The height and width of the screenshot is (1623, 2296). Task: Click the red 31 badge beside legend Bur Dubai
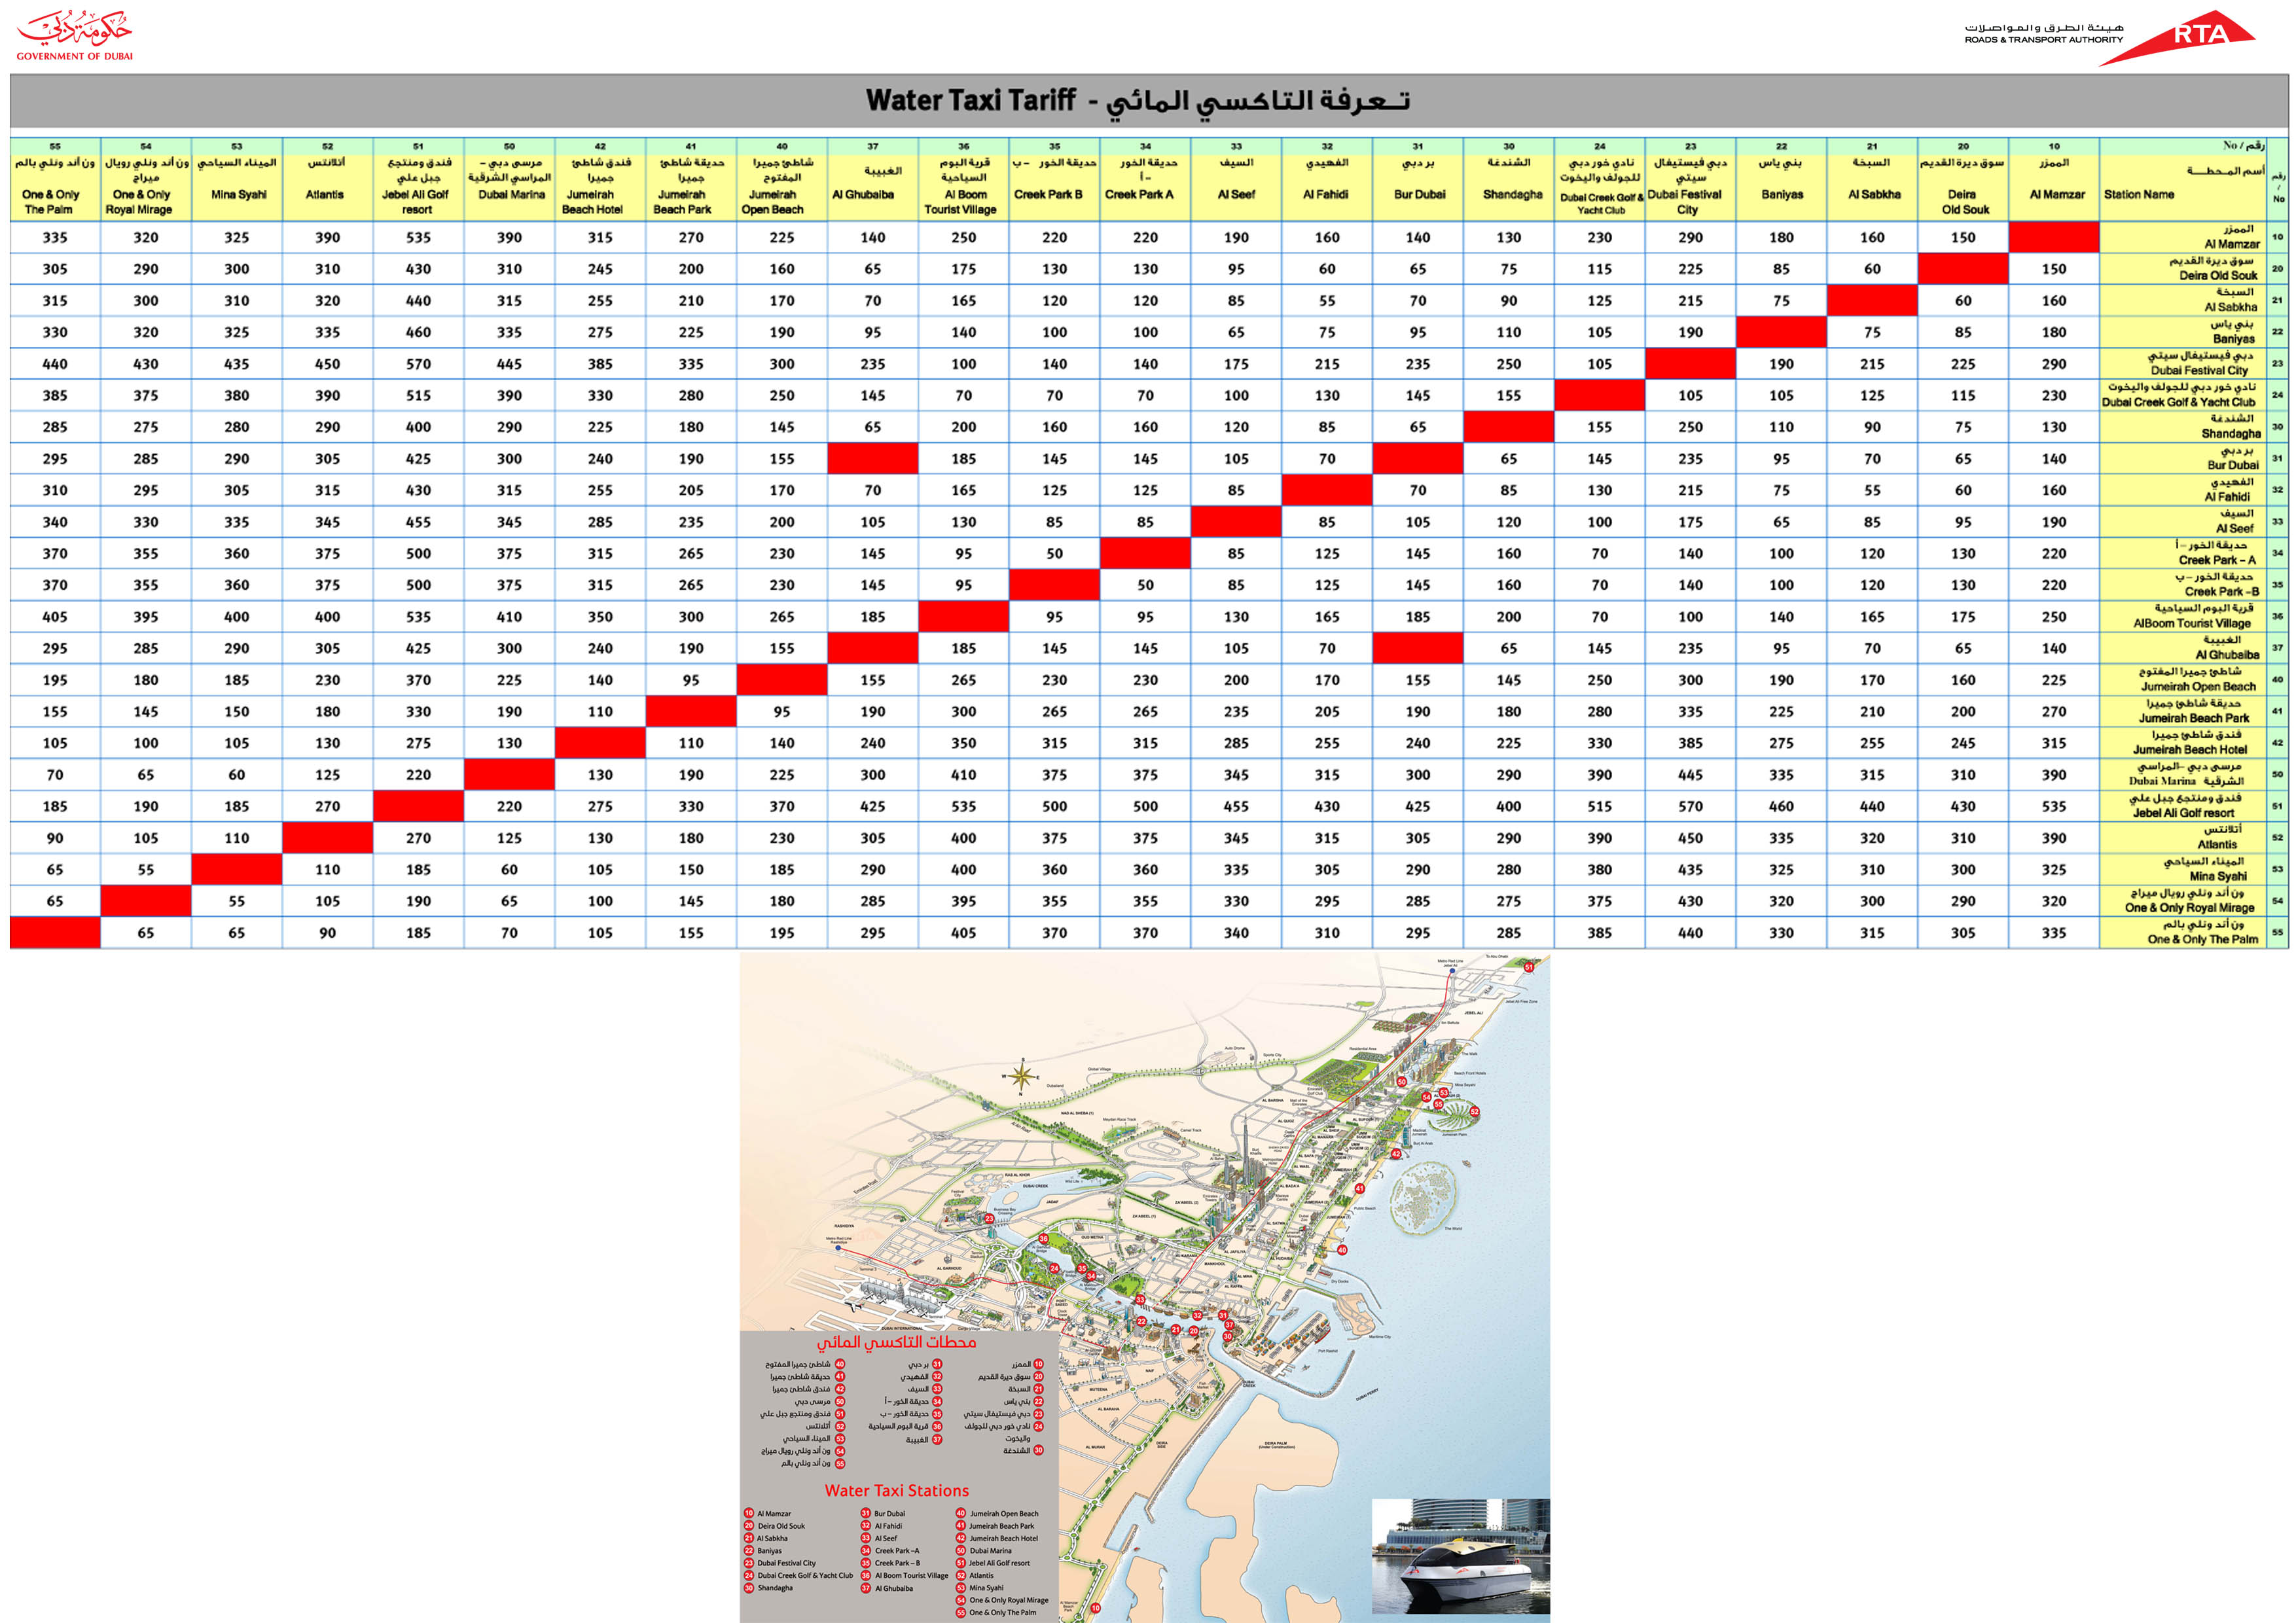(866, 1513)
